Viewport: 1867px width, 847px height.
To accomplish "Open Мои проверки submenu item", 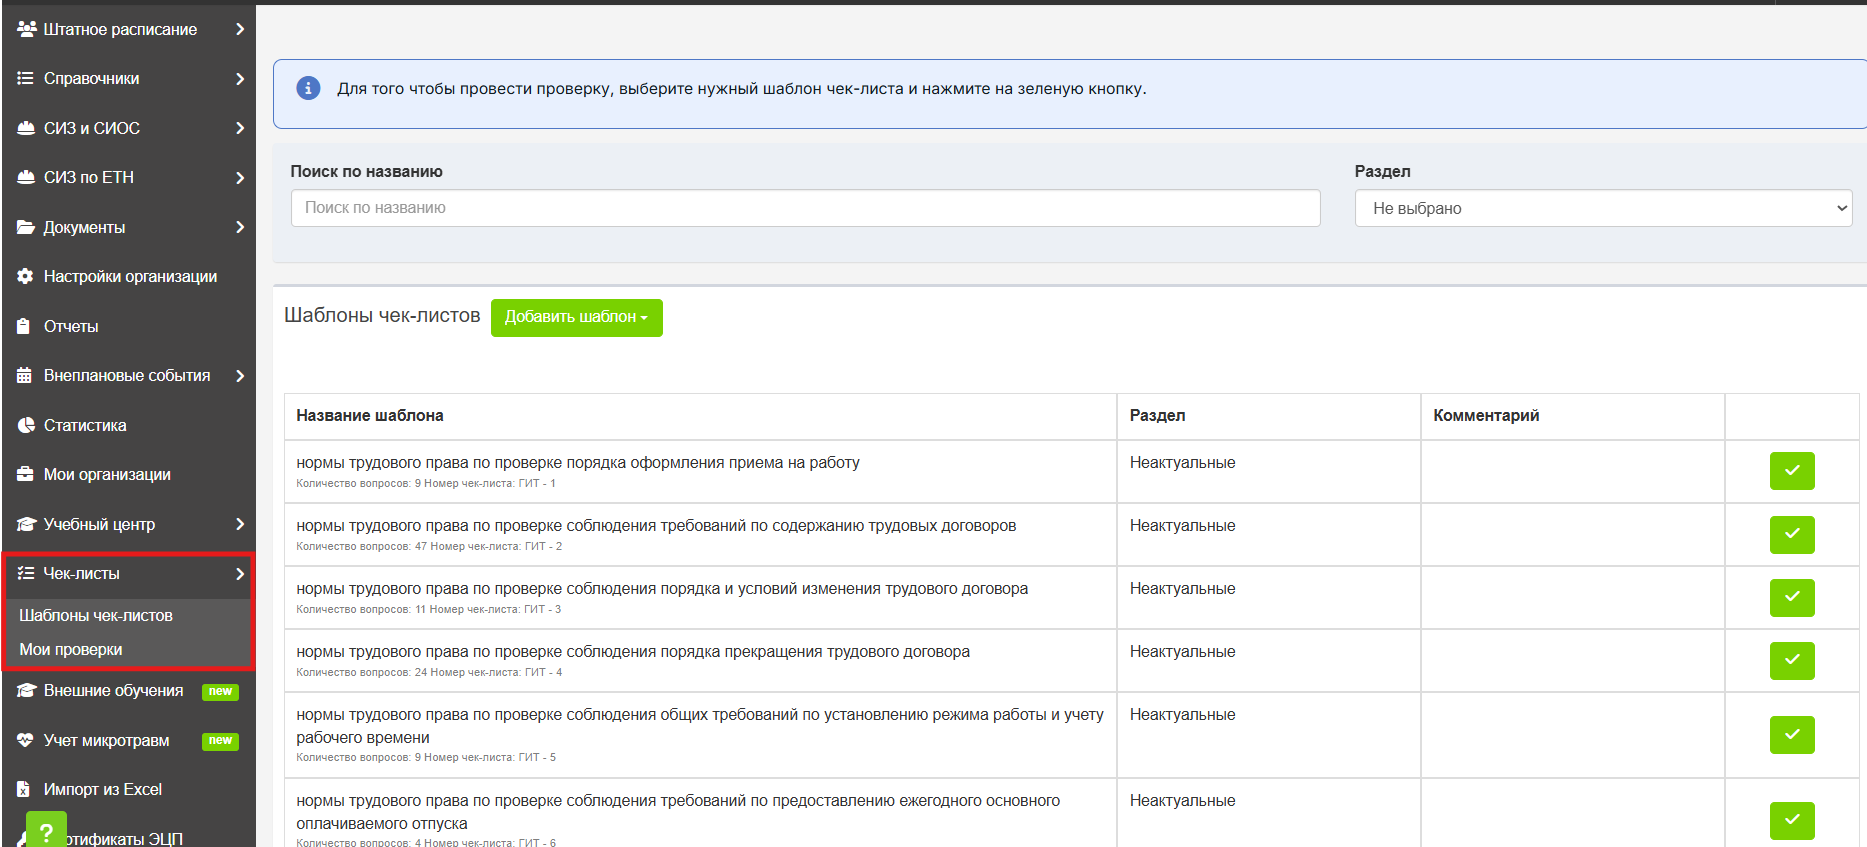I will [x=71, y=649].
